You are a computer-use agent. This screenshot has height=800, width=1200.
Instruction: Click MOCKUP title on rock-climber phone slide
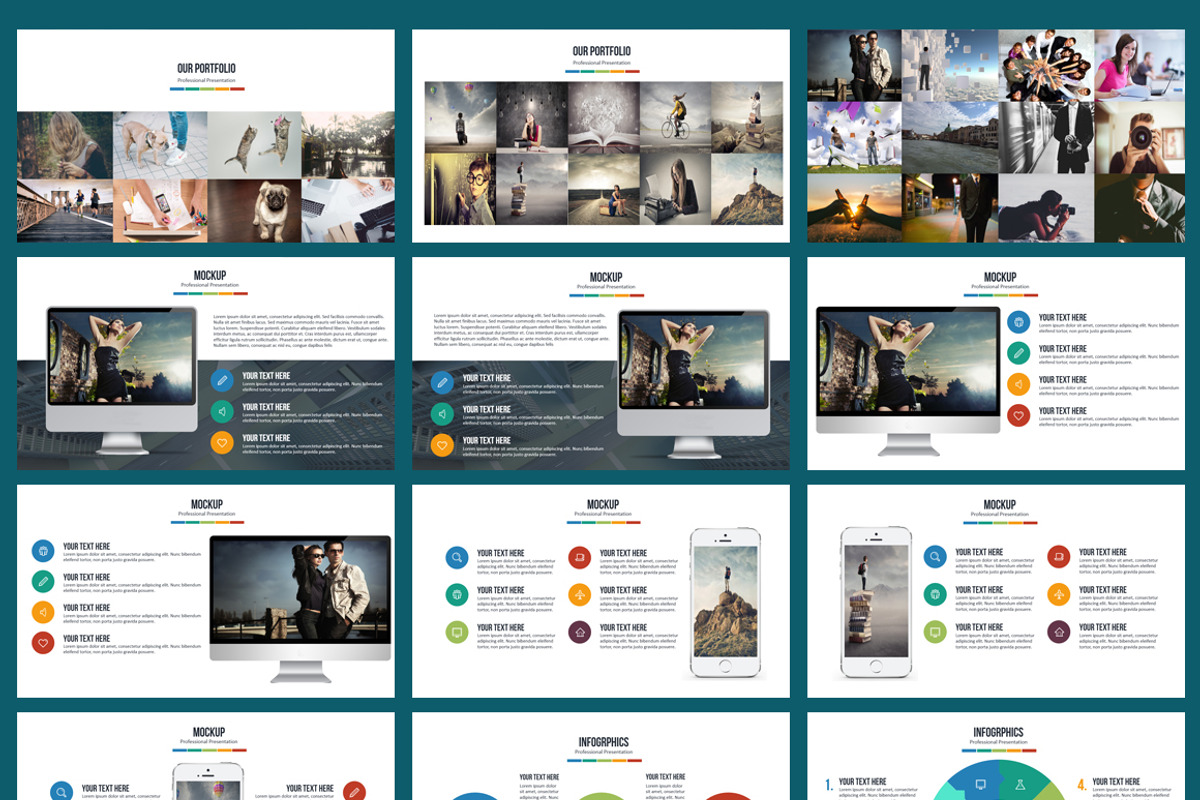coord(602,504)
